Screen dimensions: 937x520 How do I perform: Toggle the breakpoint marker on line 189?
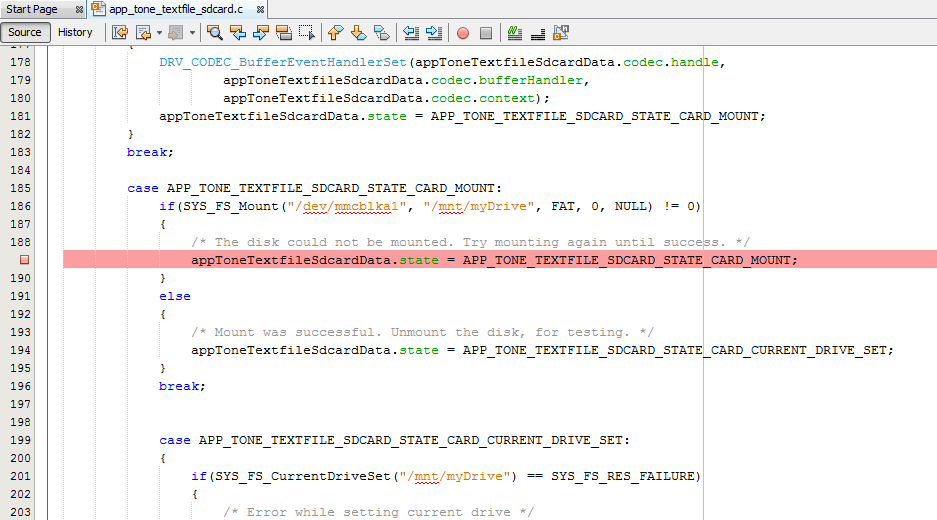point(25,259)
